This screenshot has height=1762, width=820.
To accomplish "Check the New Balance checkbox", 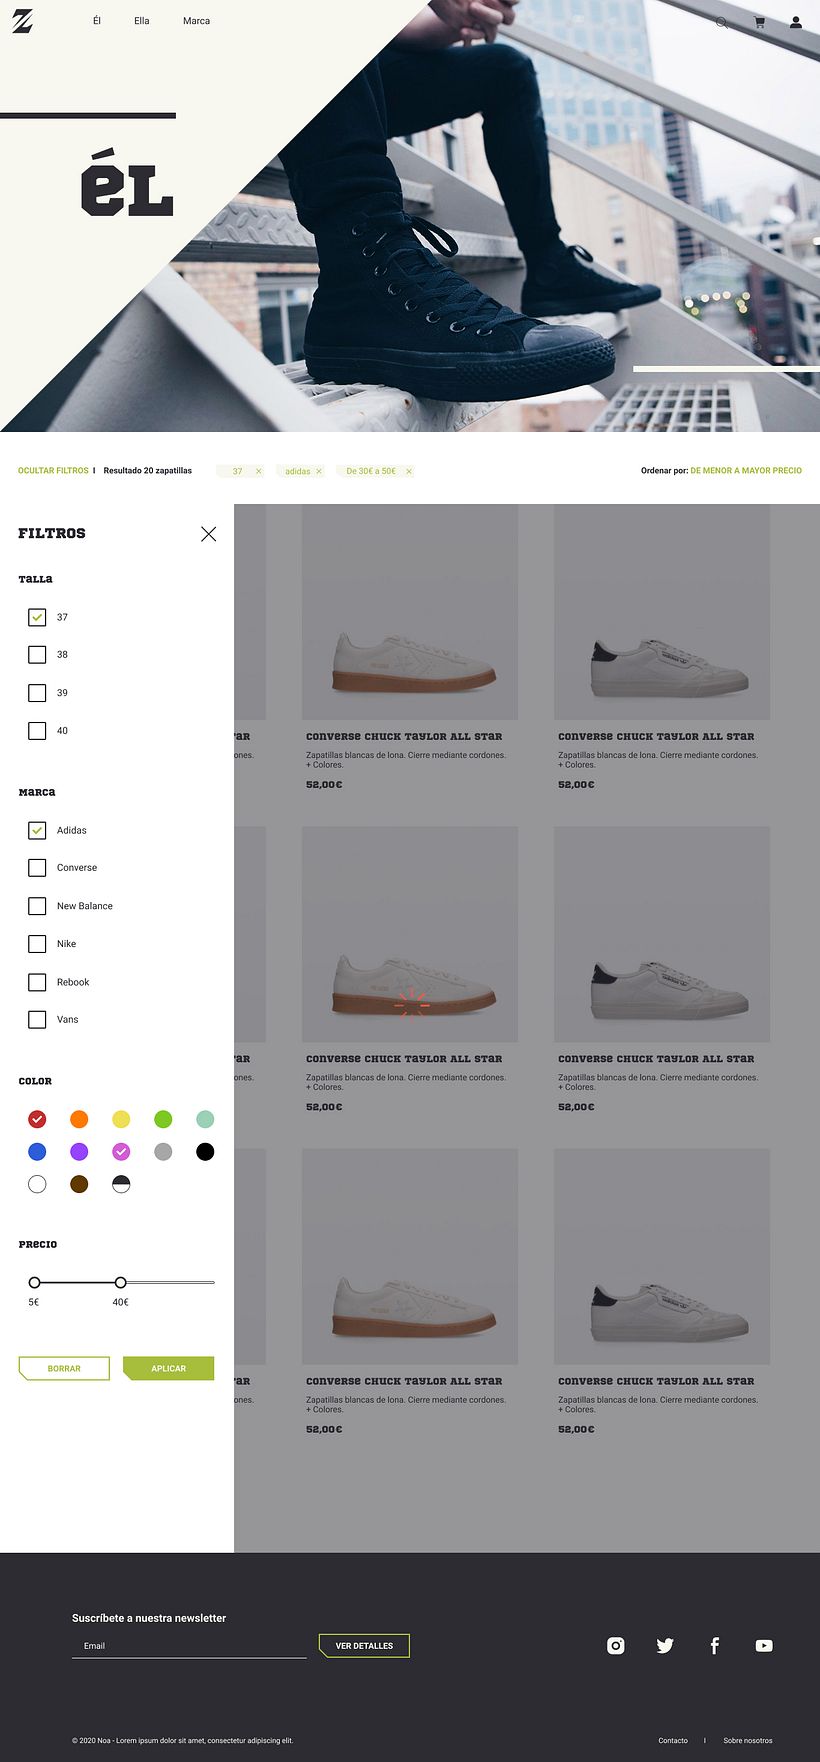I will pos(37,906).
